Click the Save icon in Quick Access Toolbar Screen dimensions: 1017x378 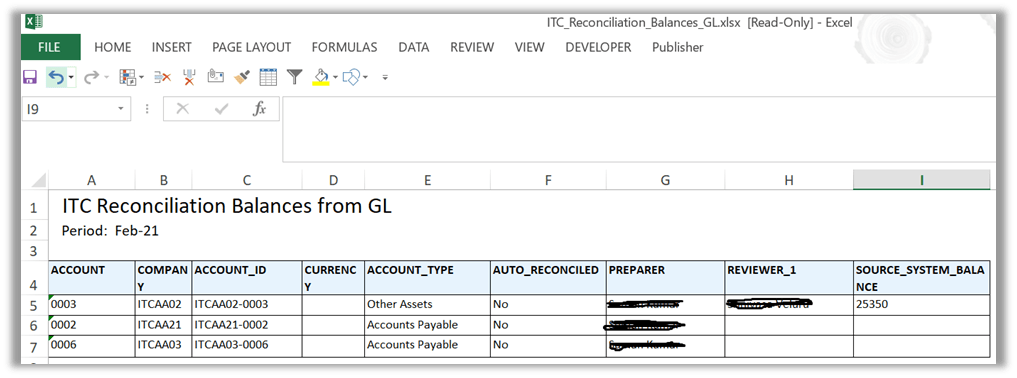(x=30, y=78)
